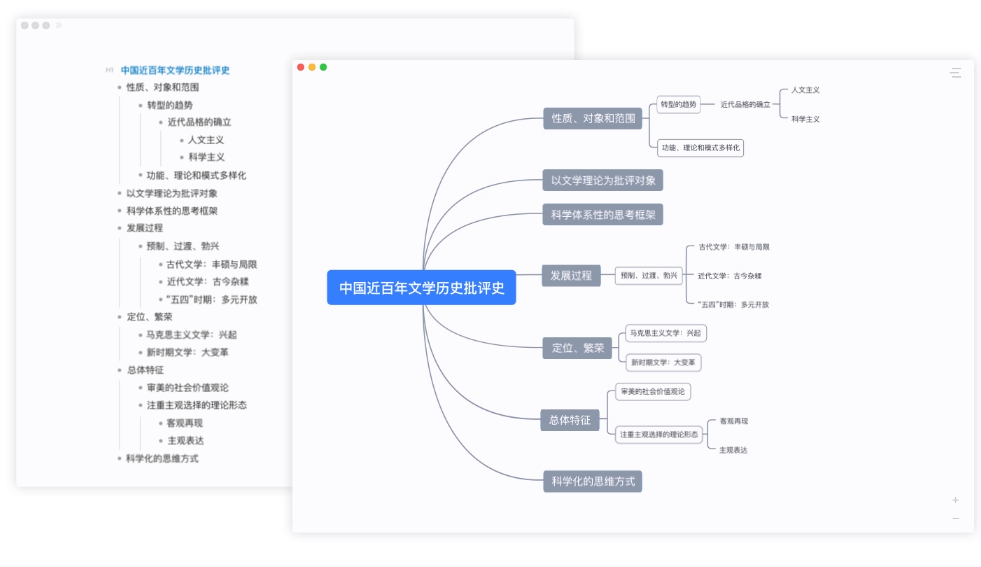The image size is (981, 567).
Task: Click the outline title 中国近百年文学历史批评史
Action: [175, 70]
